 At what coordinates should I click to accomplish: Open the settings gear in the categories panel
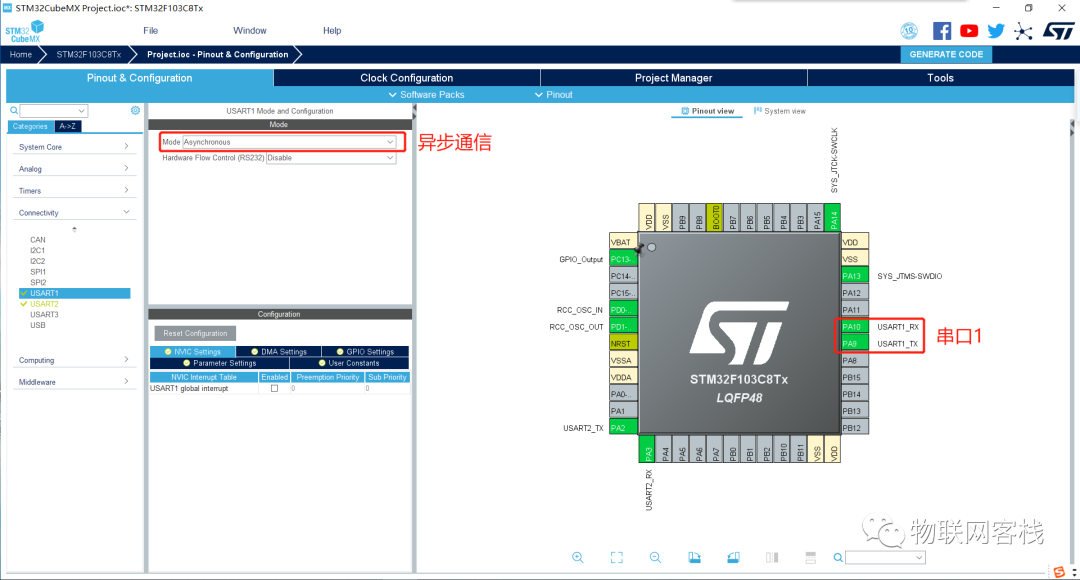pos(135,110)
